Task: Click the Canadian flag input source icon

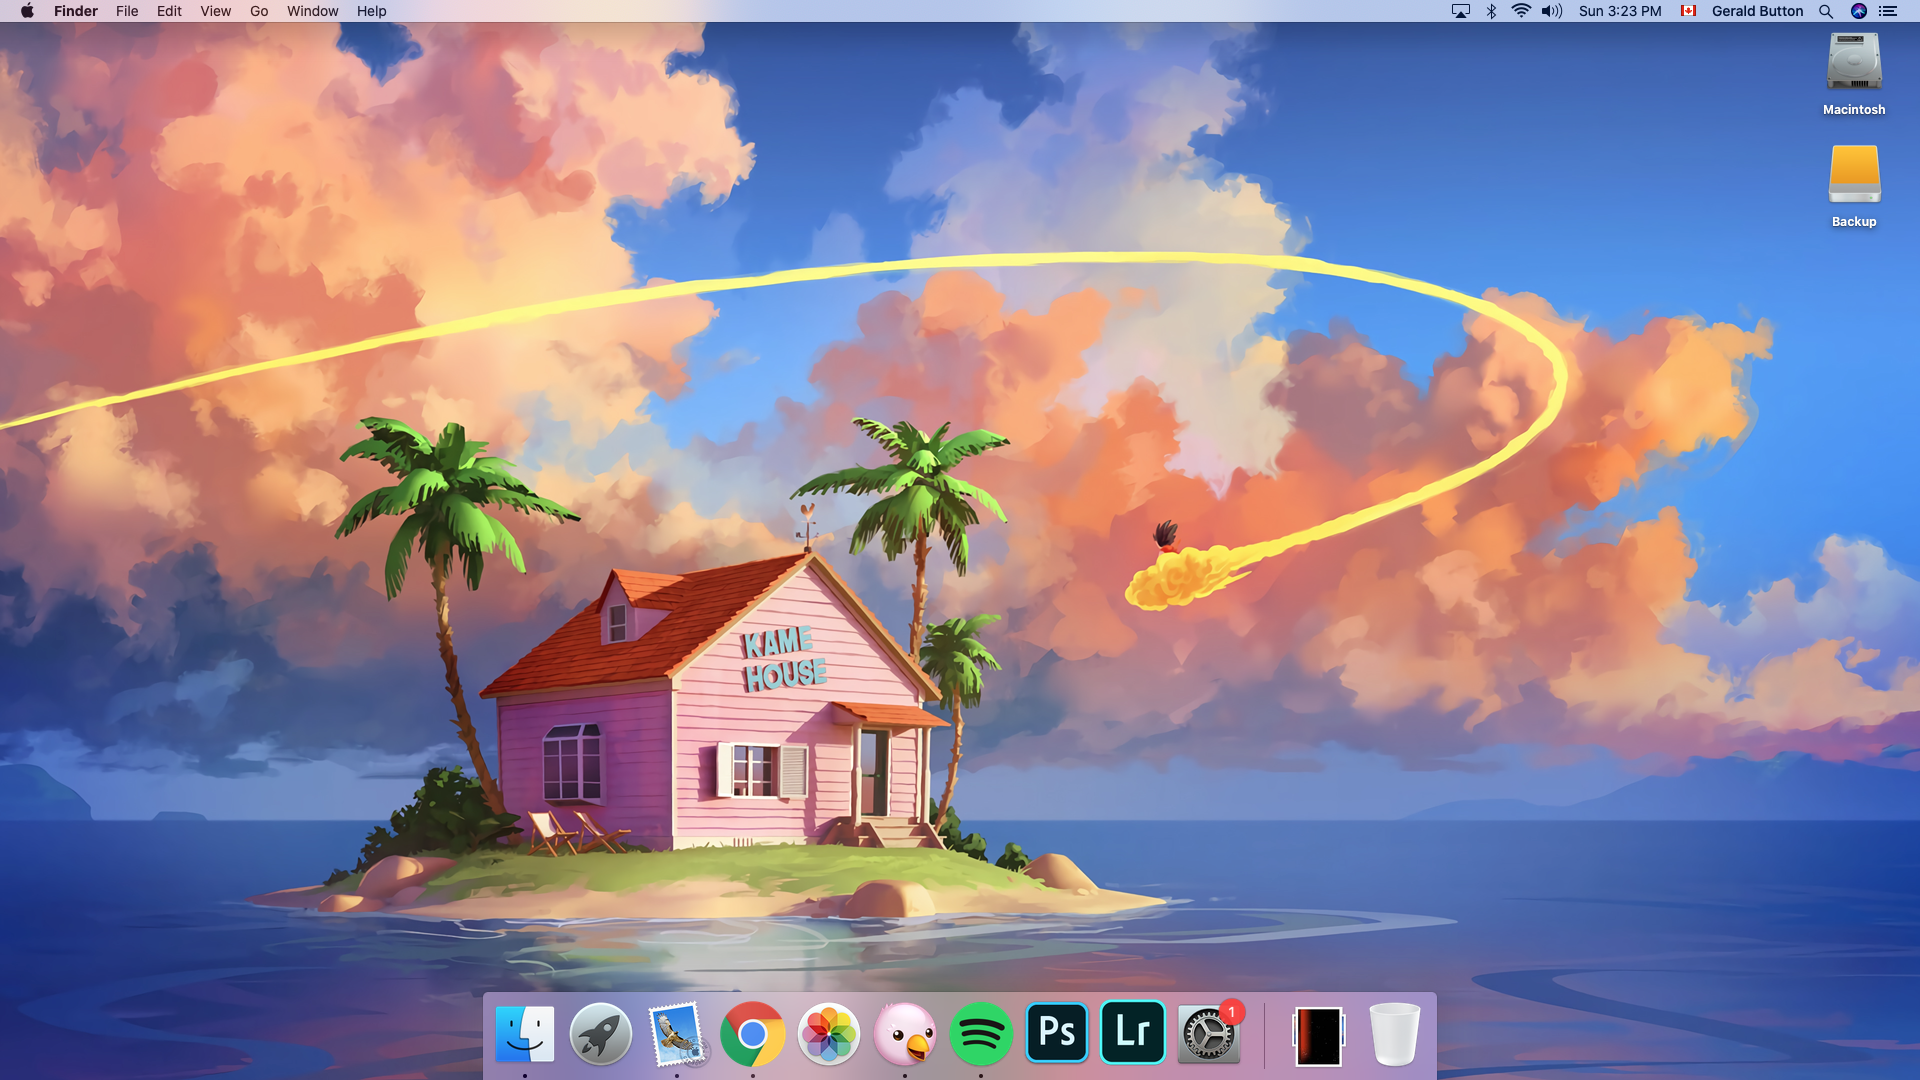Action: (x=1688, y=11)
